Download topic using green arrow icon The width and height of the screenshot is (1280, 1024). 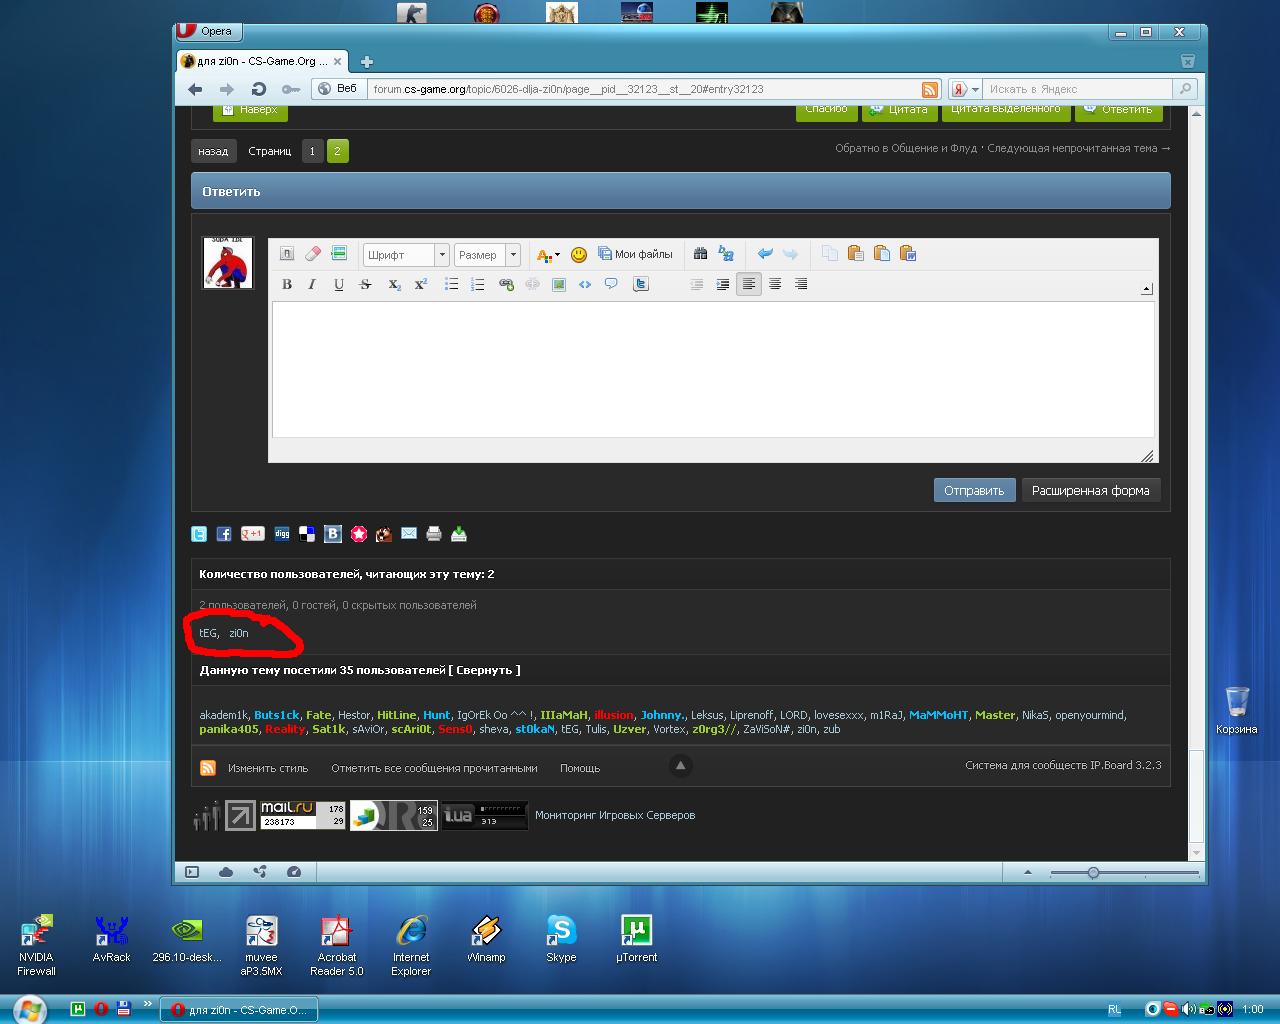click(x=459, y=534)
